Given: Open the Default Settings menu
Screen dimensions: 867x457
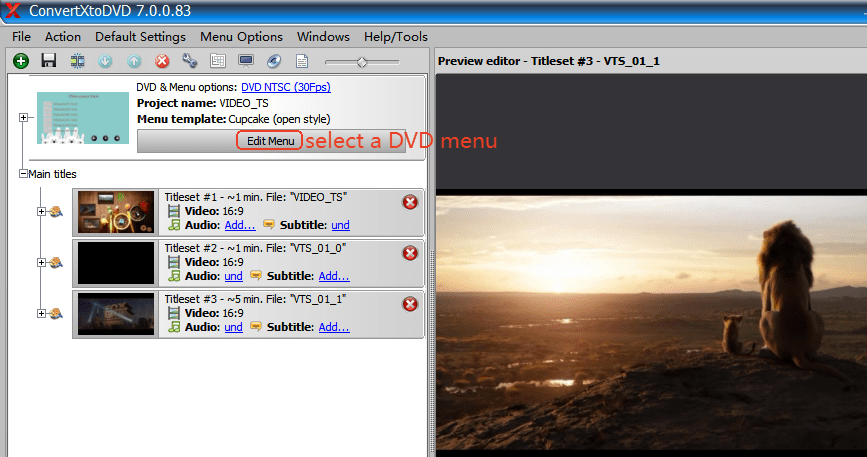Looking at the screenshot, I should point(140,37).
